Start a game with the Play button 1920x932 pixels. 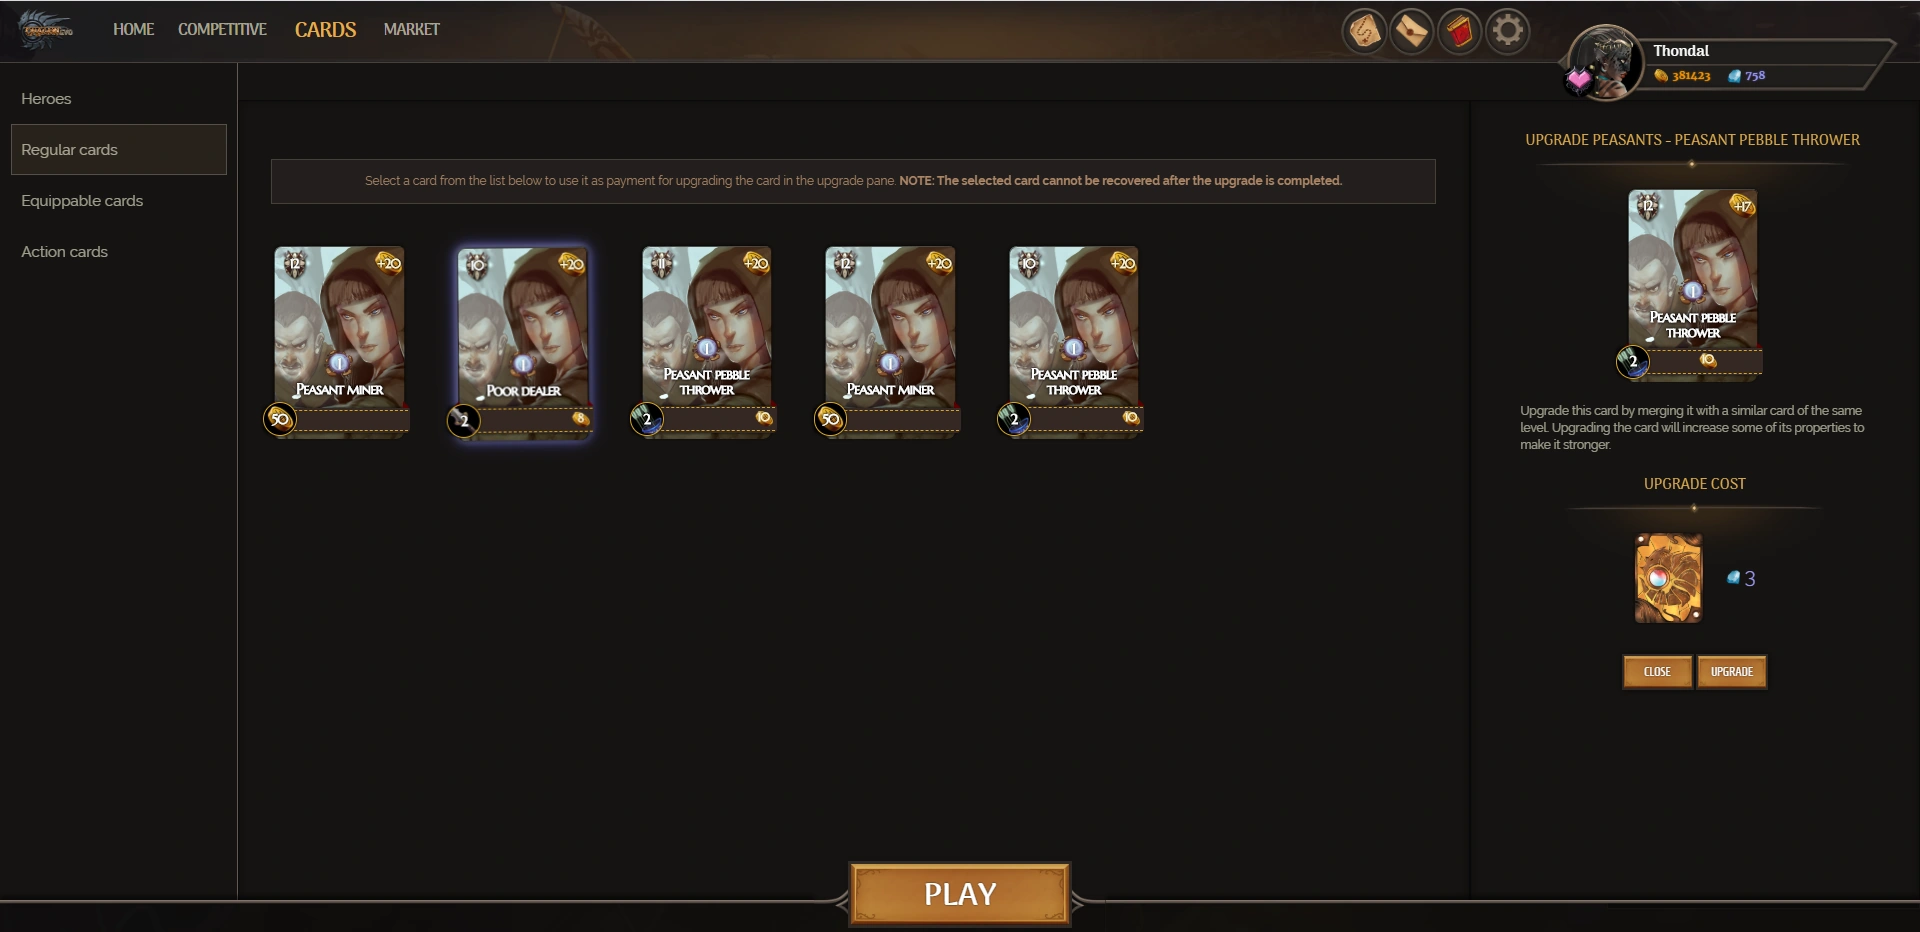(x=960, y=894)
